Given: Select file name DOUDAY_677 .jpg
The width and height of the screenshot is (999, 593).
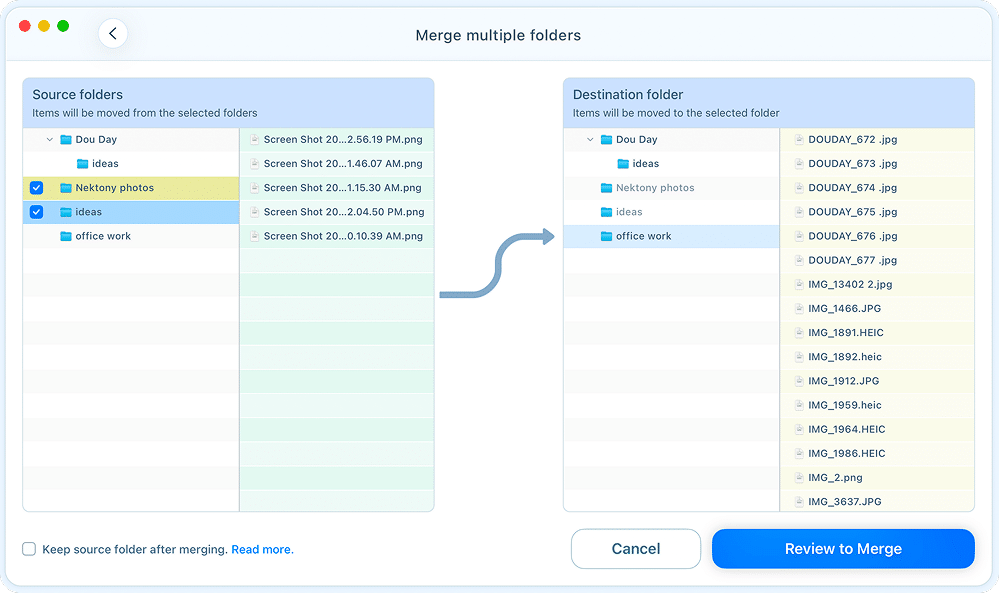Looking at the screenshot, I should tap(852, 261).
